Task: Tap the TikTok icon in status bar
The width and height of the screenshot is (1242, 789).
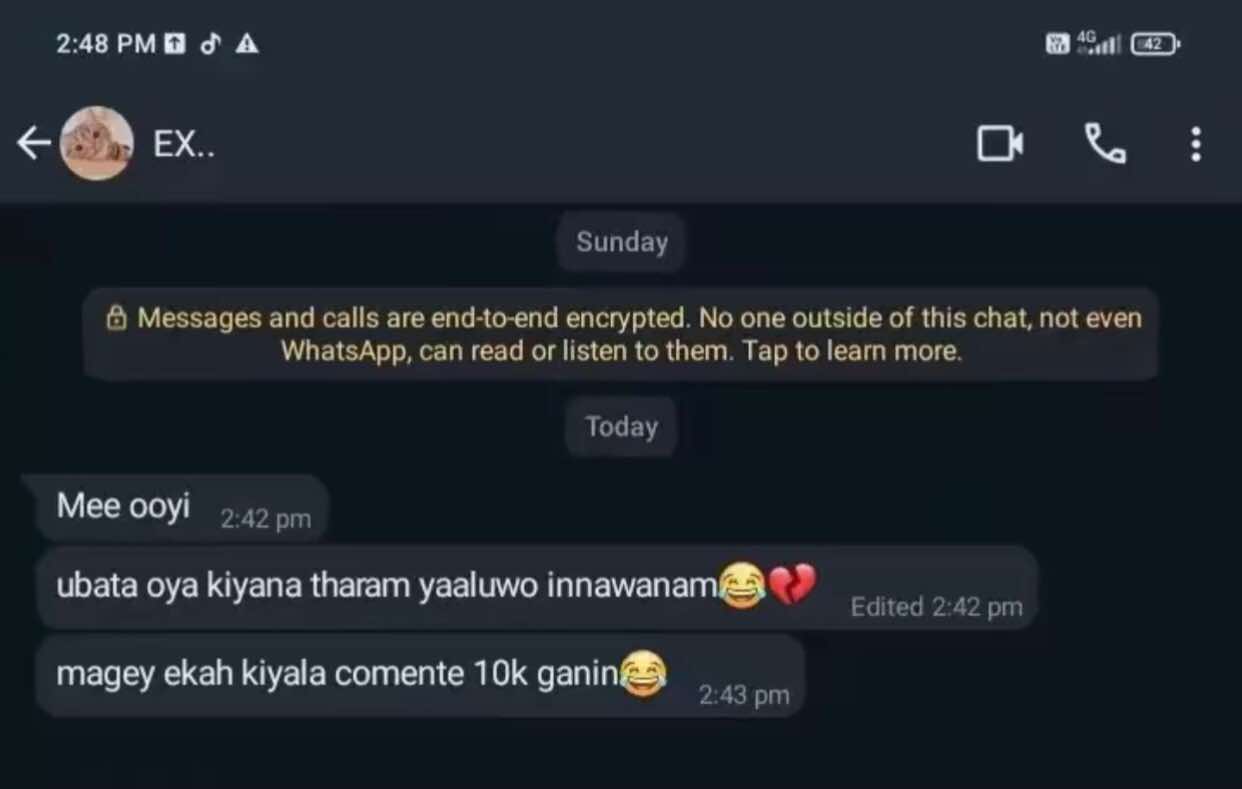Action: pos(209,44)
